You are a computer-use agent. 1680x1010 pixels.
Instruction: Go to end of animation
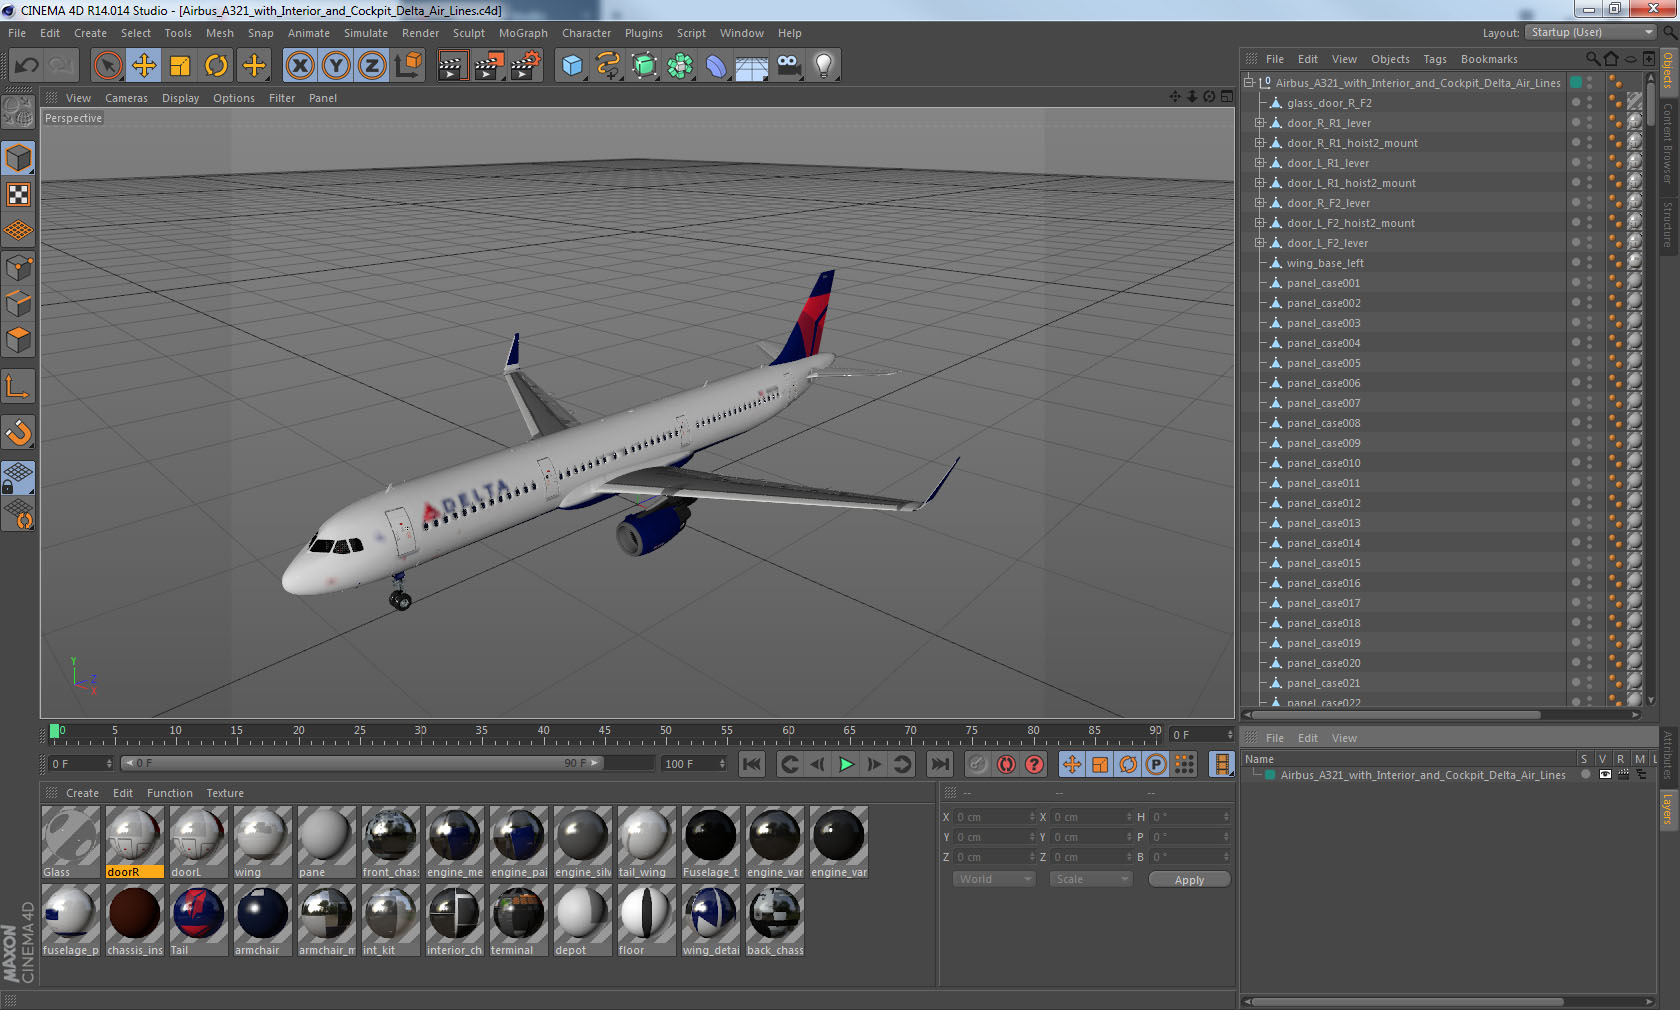pyautogui.click(x=940, y=764)
